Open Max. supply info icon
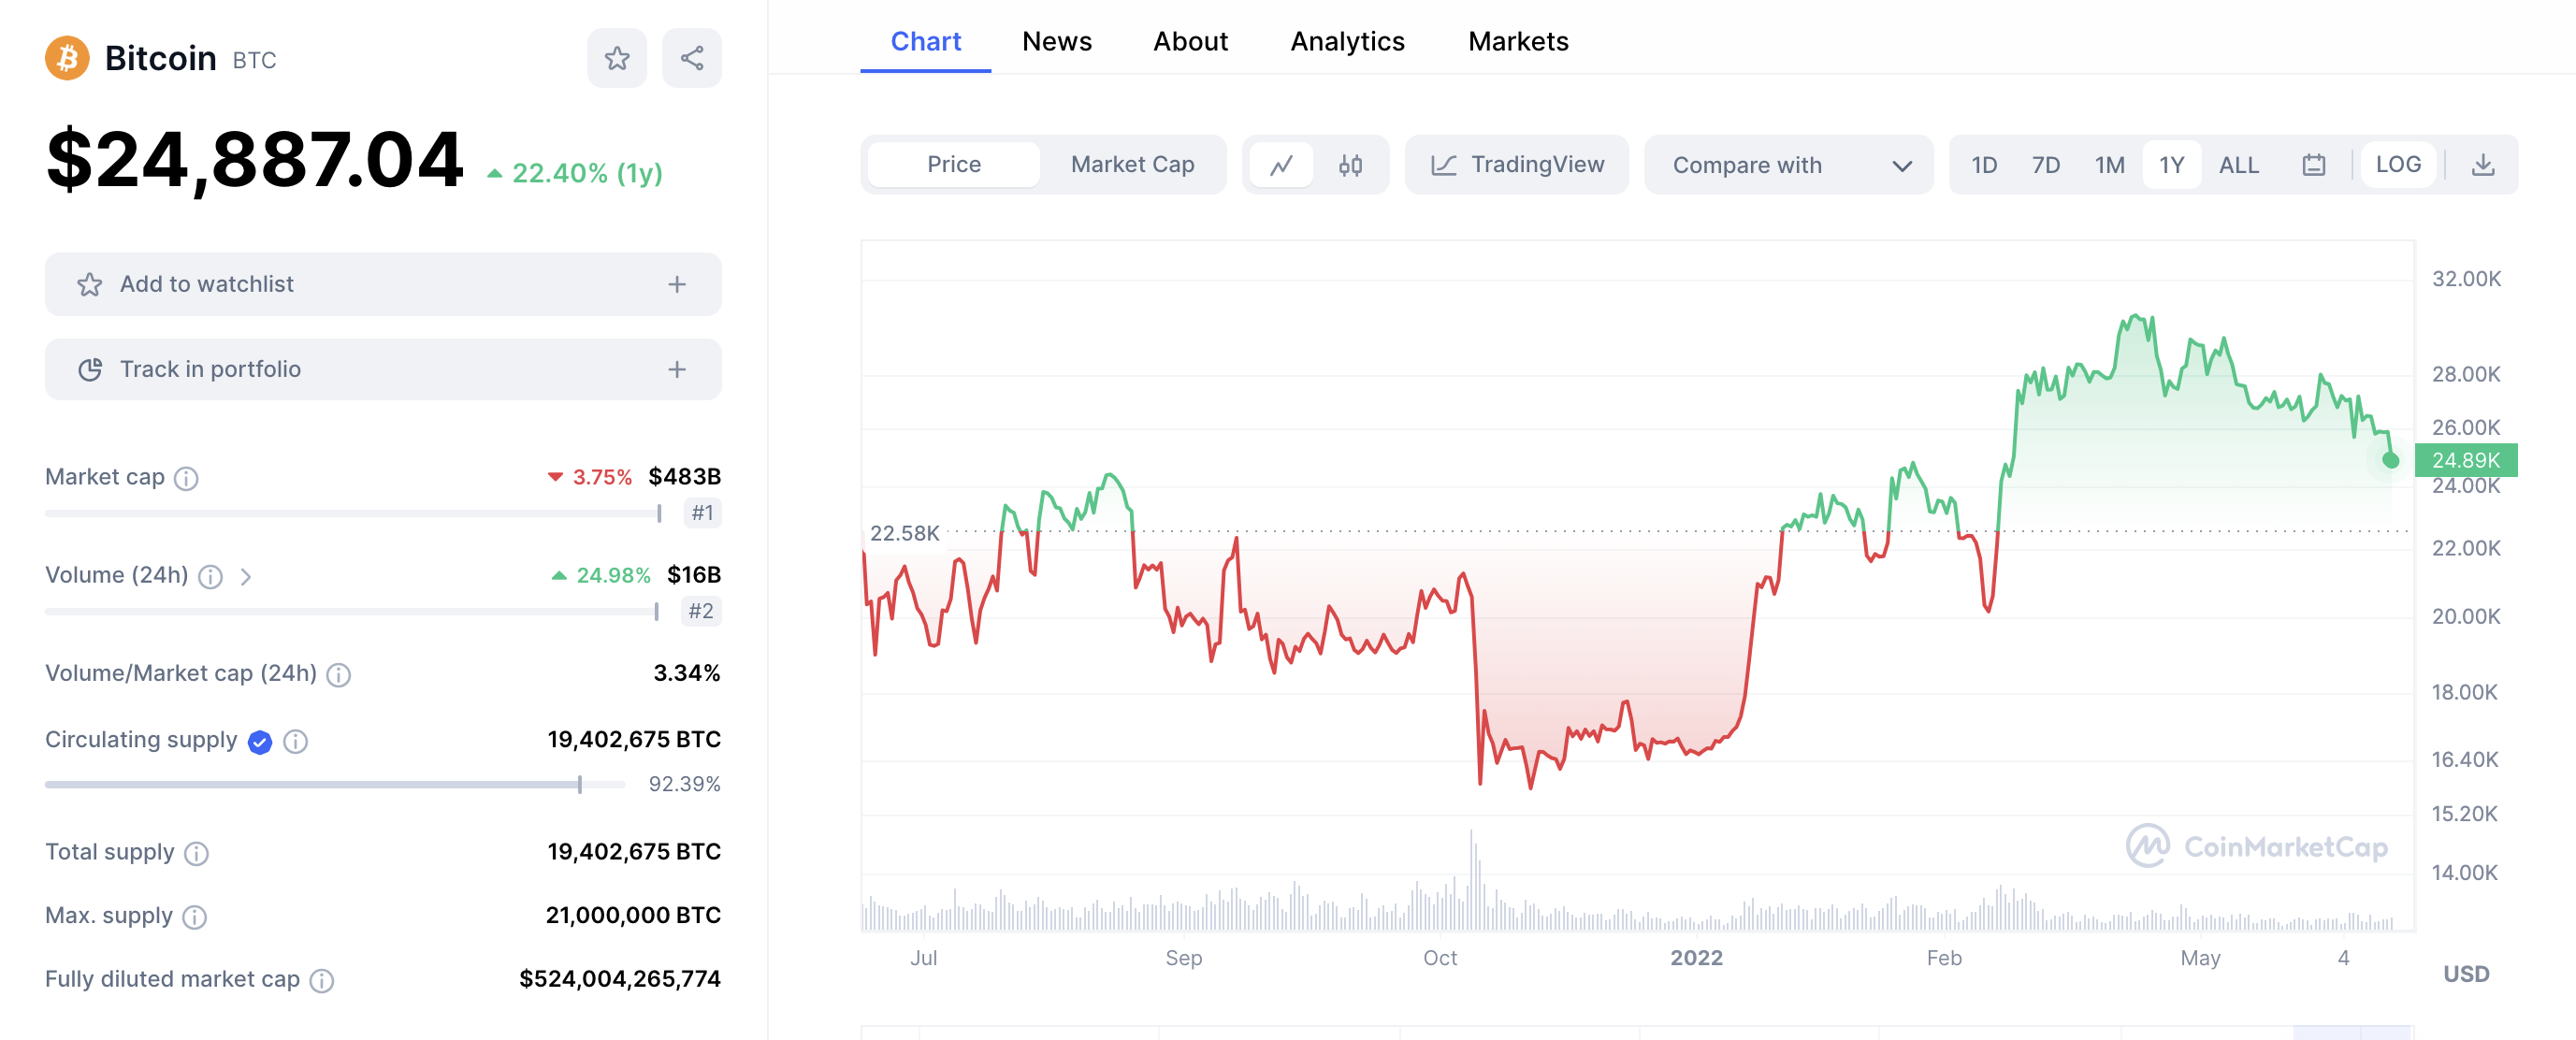This screenshot has width=2576, height=1040. tap(195, 917)
